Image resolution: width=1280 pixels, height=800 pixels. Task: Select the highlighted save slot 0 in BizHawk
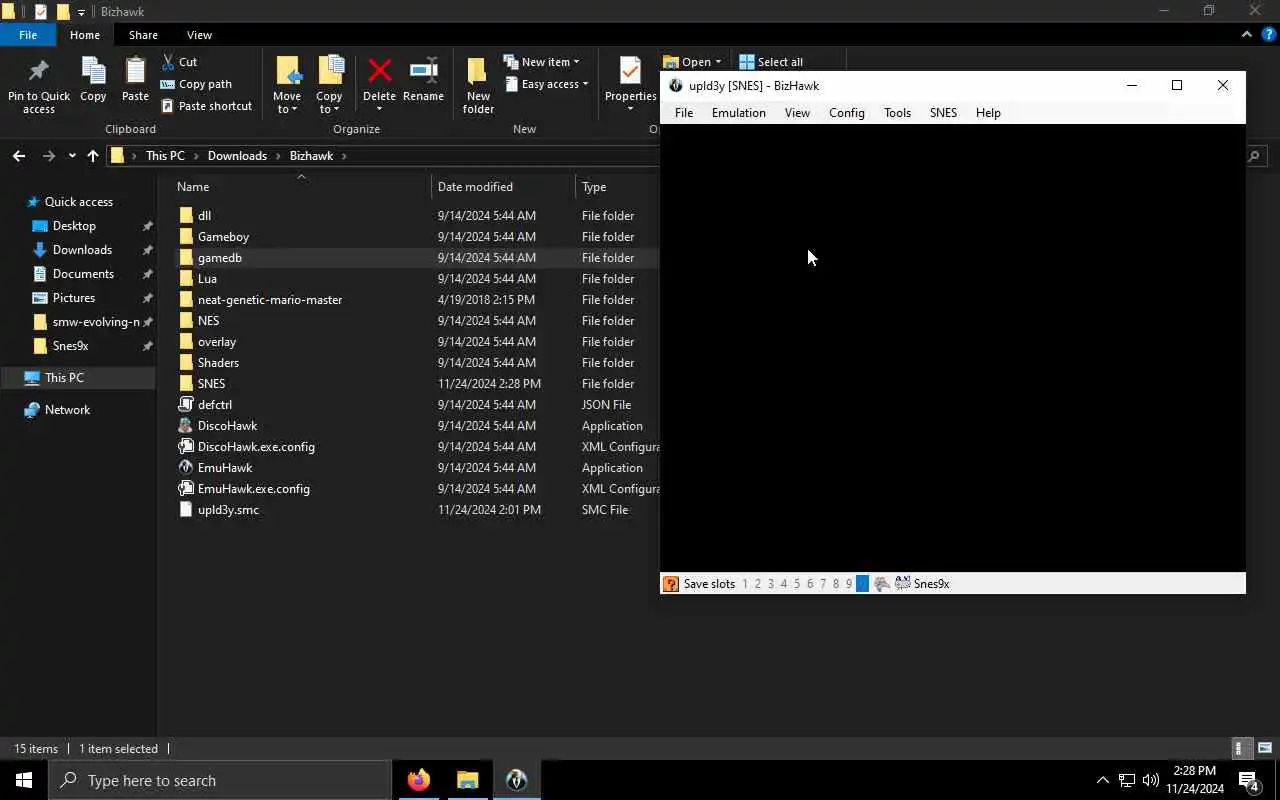(x=862, y=584)
